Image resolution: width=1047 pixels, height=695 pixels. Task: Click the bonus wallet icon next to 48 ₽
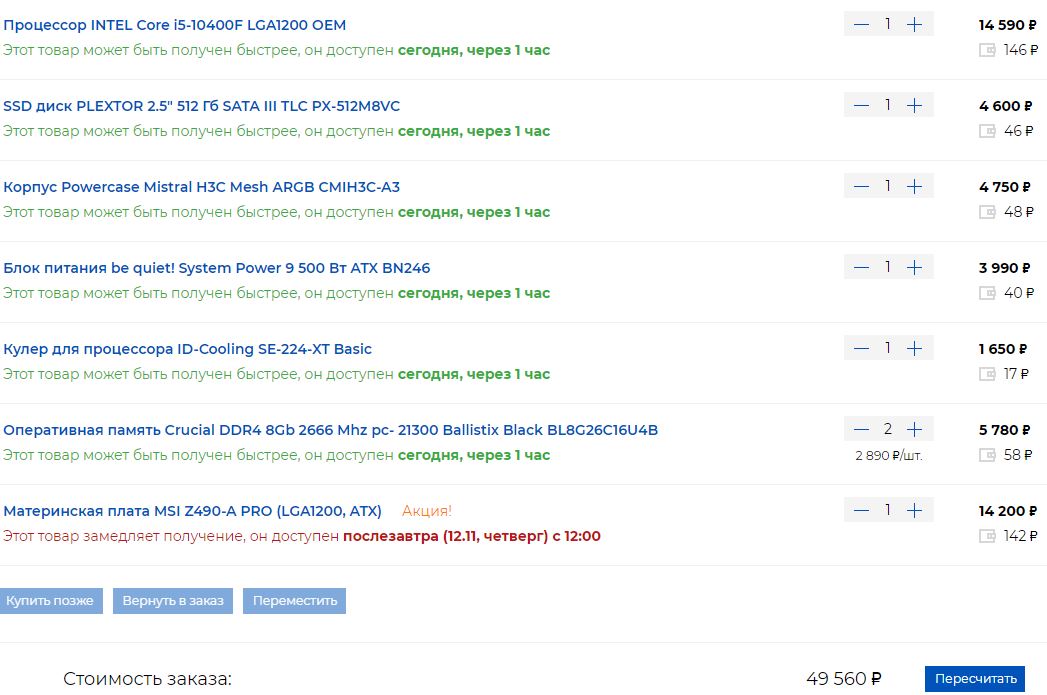pyautogui.click(x=987, y=212)
